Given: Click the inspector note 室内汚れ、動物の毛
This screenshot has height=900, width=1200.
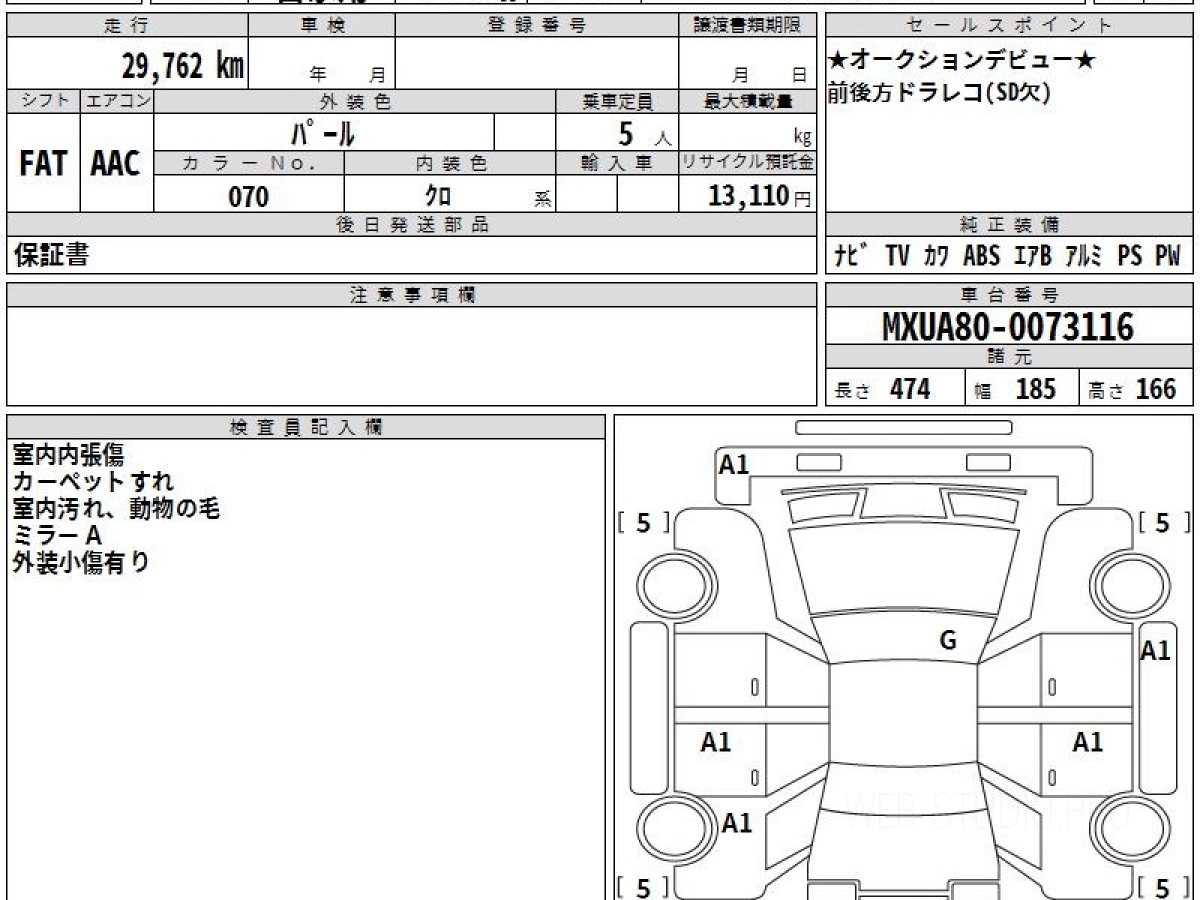Looking at the screenshot, I should coord(116,509).
